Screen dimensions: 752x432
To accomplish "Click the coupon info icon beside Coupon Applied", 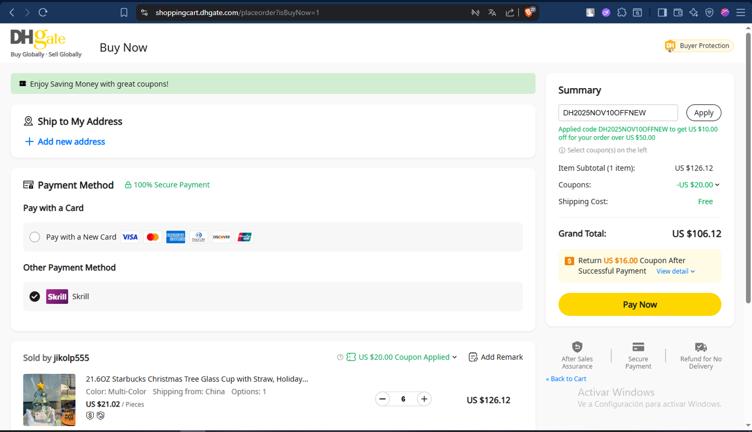I will 340,357.
